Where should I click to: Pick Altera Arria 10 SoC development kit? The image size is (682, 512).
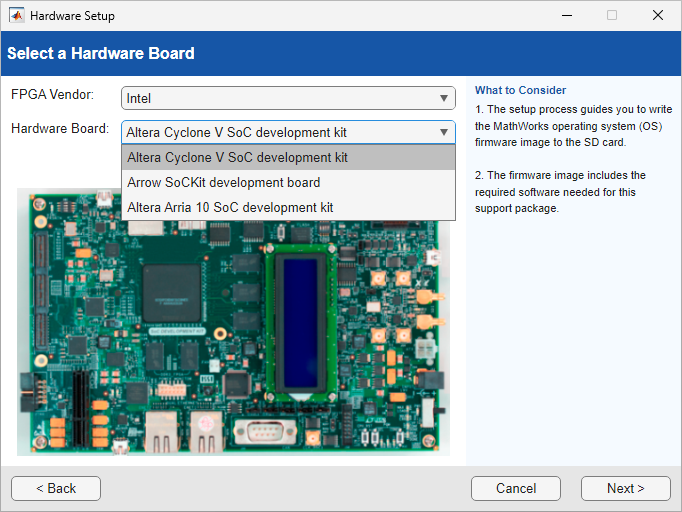click(x=288, y=207)
